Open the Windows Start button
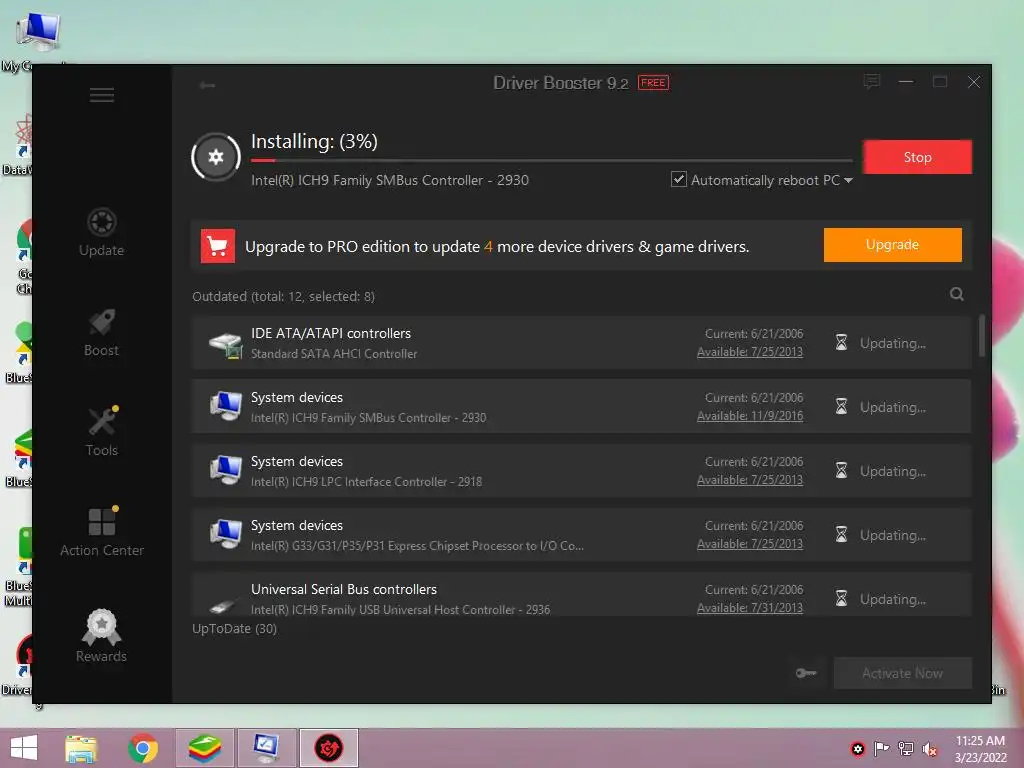This screenshot has height=768, width=1024. tap(24, 748)
